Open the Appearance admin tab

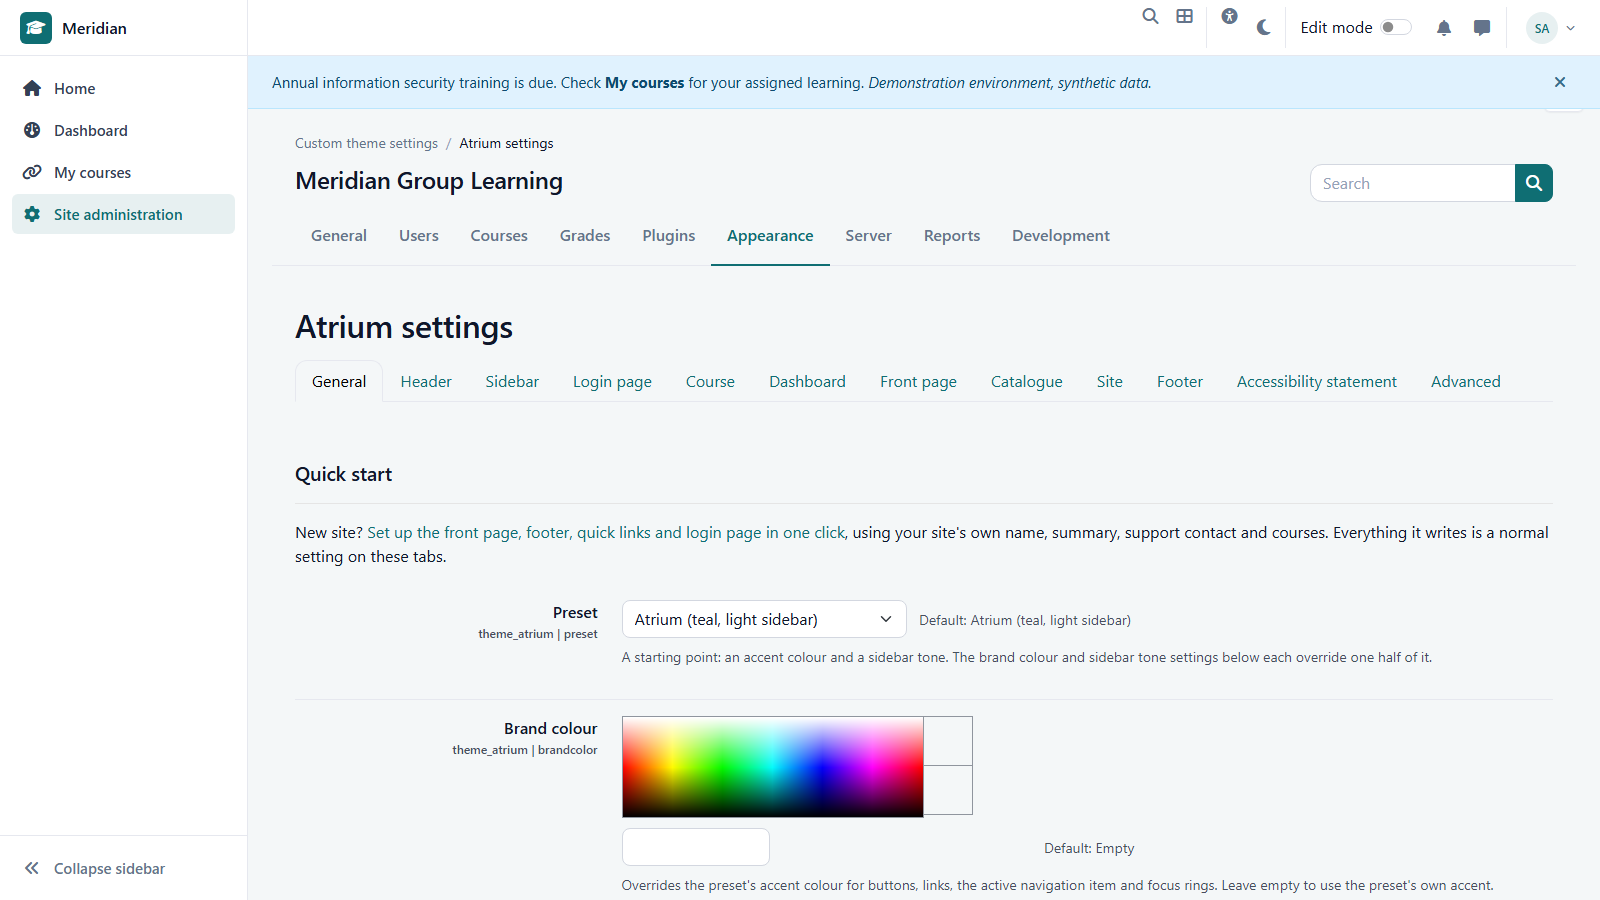[x=770, y=236]
